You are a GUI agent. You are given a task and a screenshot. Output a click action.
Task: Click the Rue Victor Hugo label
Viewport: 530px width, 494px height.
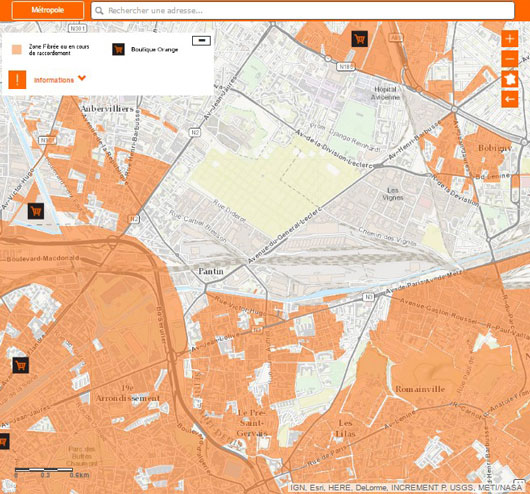point(240,306)
